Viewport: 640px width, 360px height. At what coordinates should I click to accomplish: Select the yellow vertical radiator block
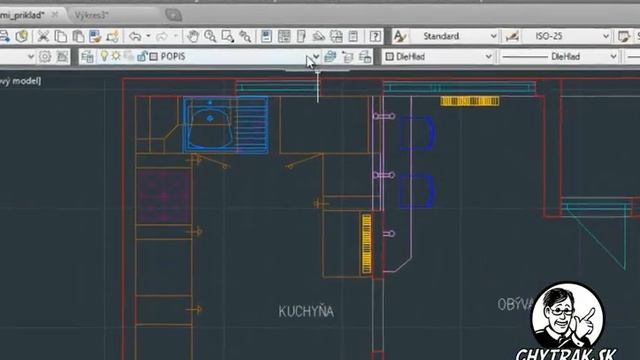pos(367,244)
